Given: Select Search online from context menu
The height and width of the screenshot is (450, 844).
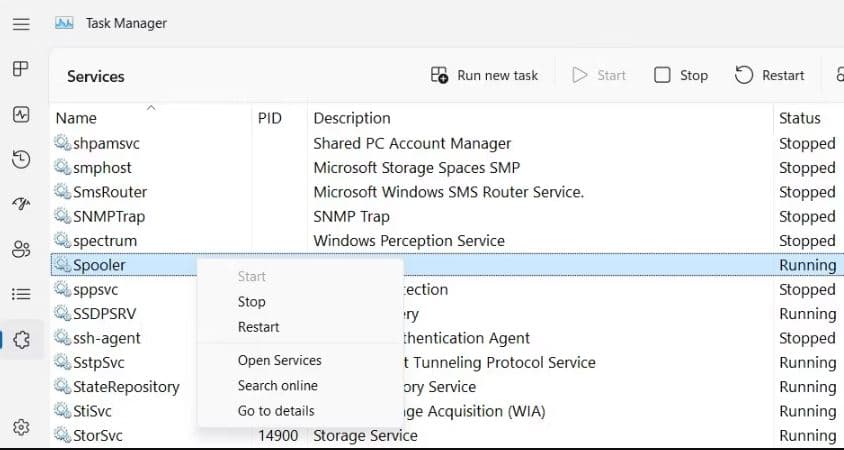Looking at the screenshot, I should tap(278, 385).
